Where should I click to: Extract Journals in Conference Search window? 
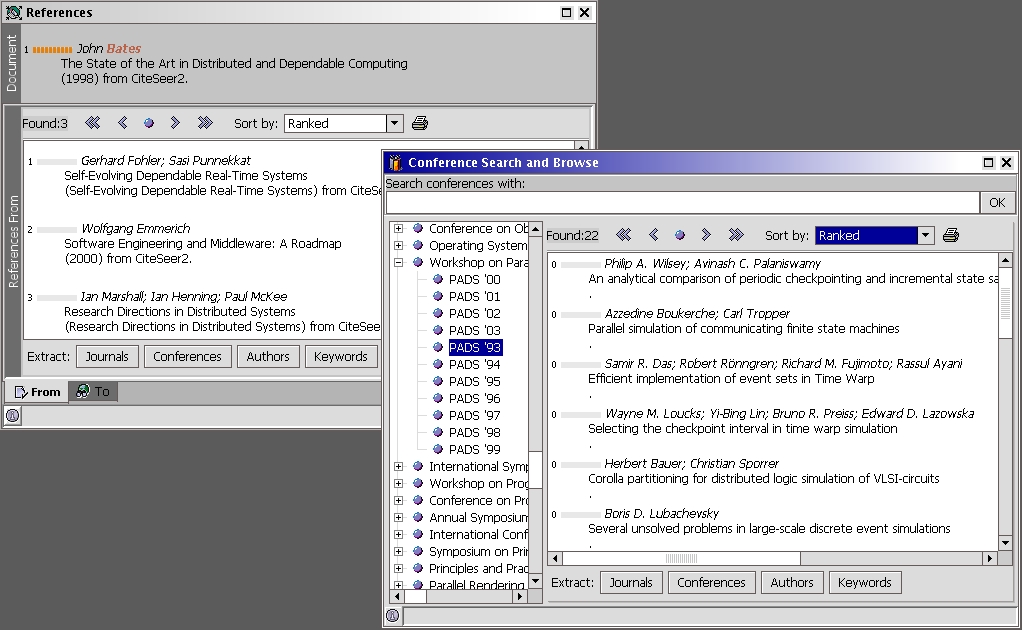(x=631, y=582)
